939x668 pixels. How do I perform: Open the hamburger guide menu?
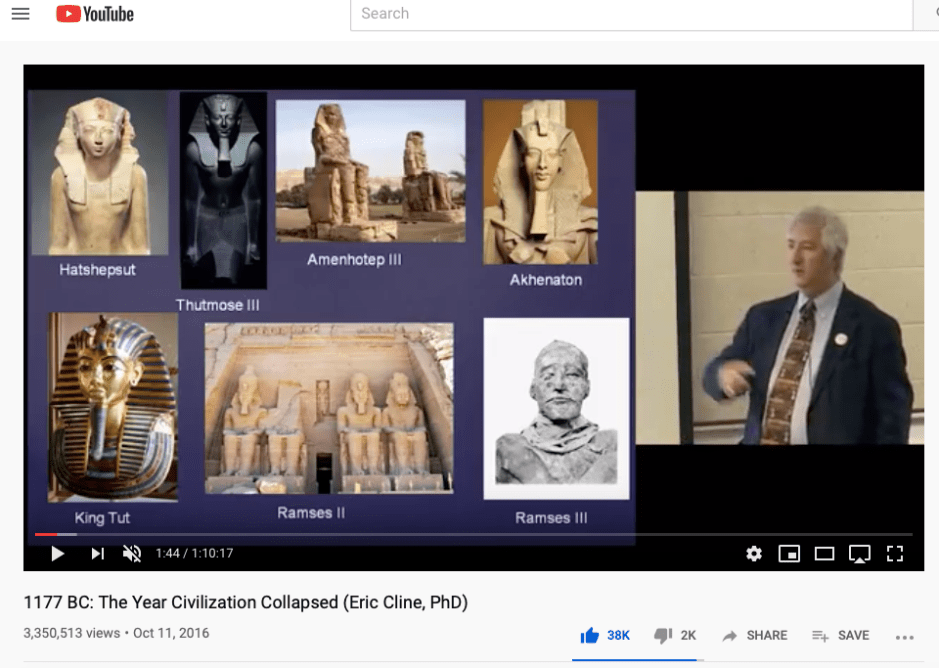pyautogui.click(x=20, y=14)
